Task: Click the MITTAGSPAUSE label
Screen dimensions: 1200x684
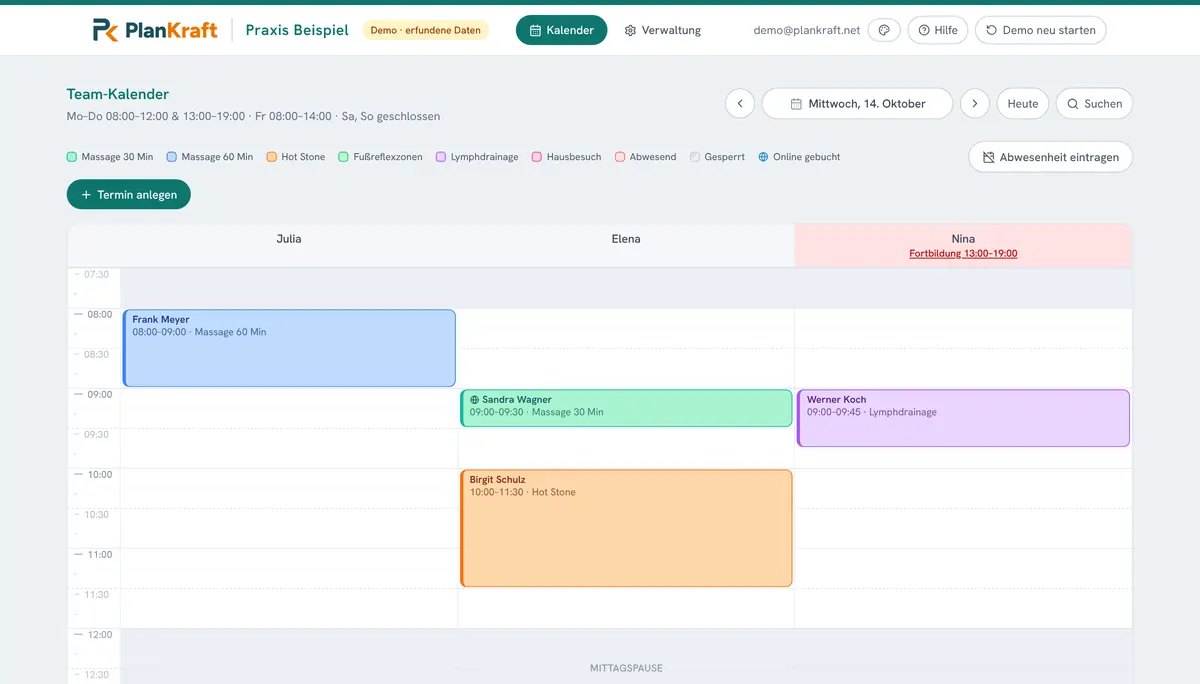Action: coord(626,668)
